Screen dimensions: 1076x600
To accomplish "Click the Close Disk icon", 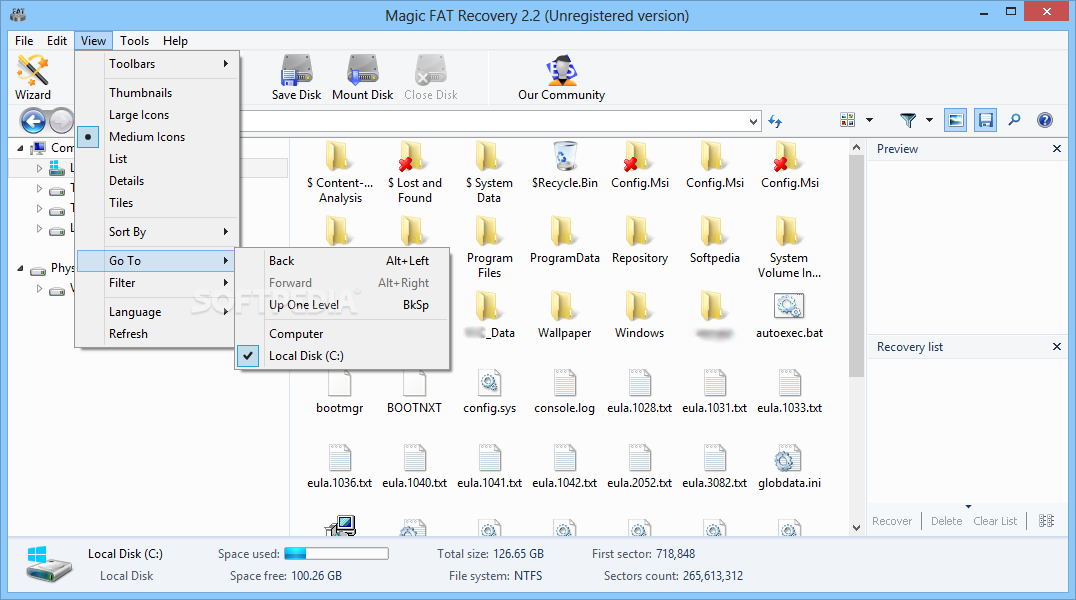I will click(x=430, y=77).
